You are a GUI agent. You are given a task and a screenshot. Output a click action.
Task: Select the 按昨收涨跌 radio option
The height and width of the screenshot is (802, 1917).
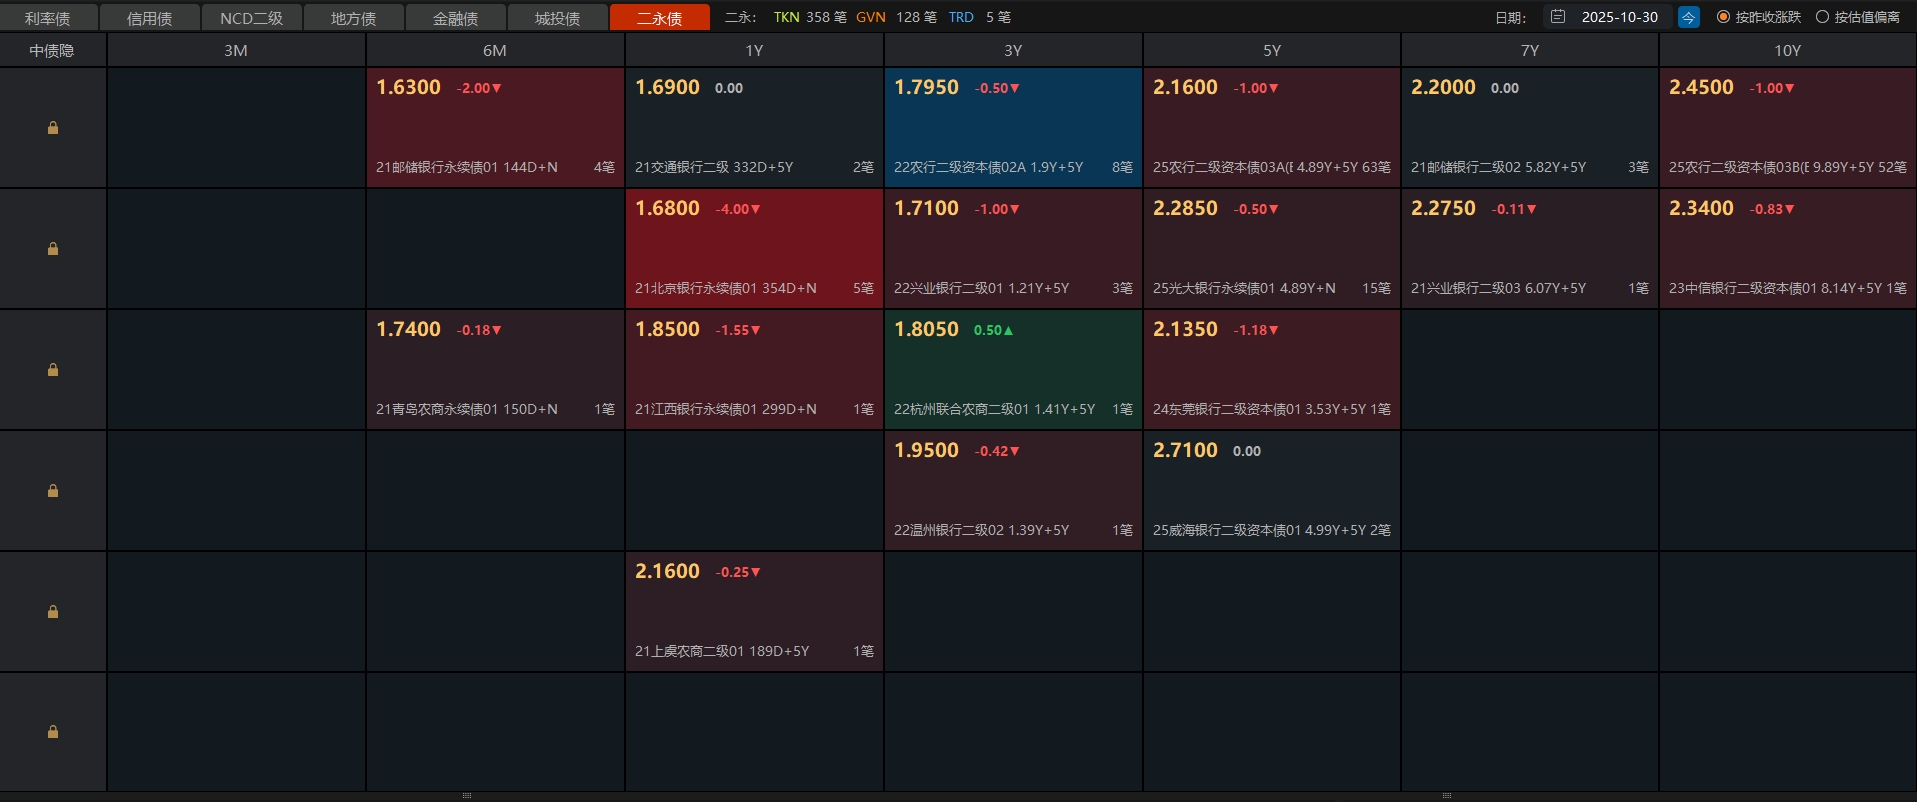(x=1723, y=17)
